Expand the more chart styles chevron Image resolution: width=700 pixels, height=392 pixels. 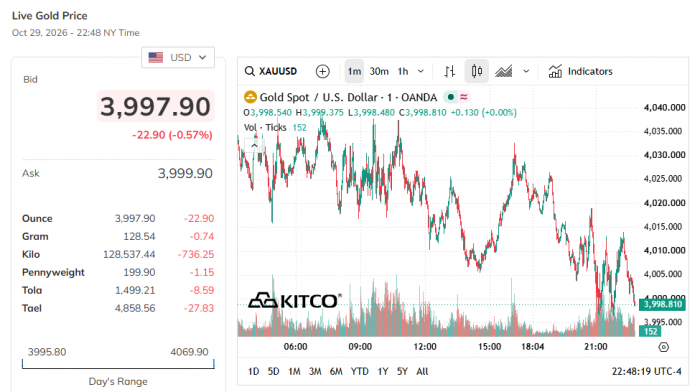click(x=526, y=71)
